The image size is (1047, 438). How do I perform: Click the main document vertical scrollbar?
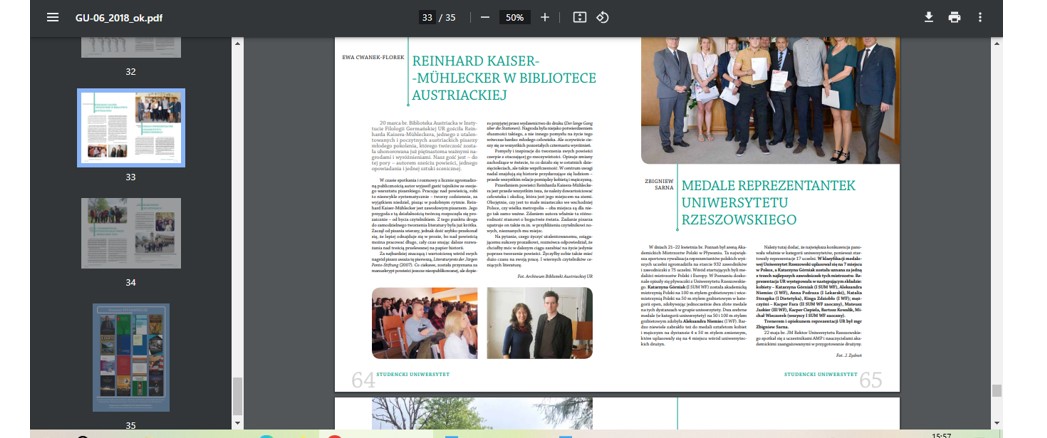[x=996, y=391]
